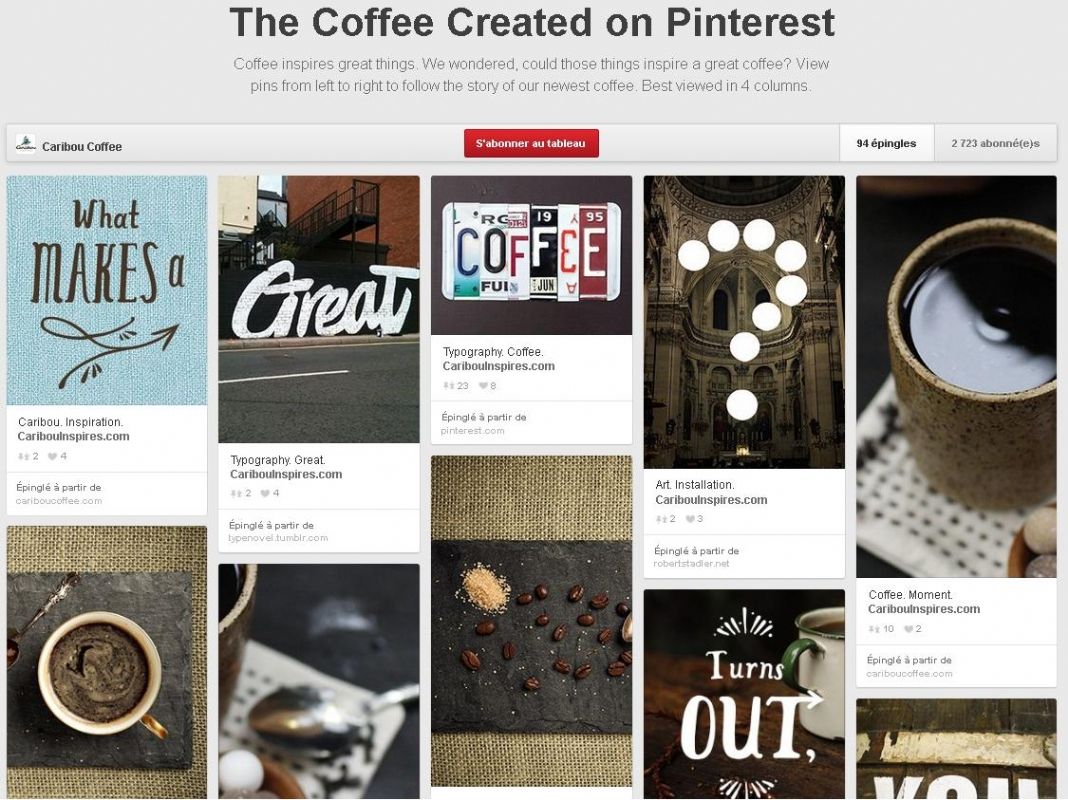
Task: Click the repin icon under Coffee Moment pin
Action: pyautogui.click(x=874, y=629)
